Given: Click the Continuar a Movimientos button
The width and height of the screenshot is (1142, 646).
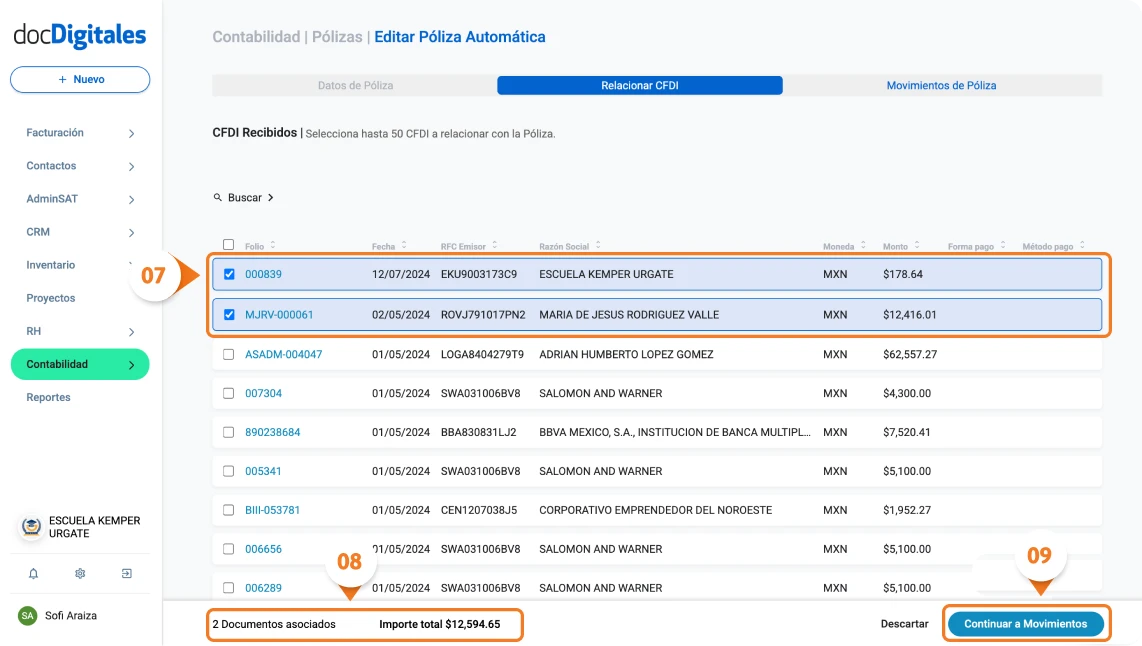Looking at the screenshot, I should point(1026,623).
